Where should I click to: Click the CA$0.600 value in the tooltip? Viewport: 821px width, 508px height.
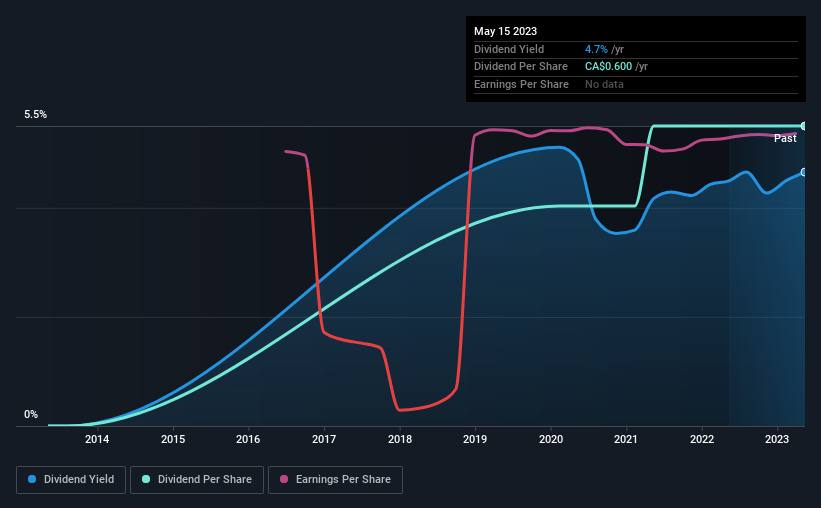click(x=608, y=67)
